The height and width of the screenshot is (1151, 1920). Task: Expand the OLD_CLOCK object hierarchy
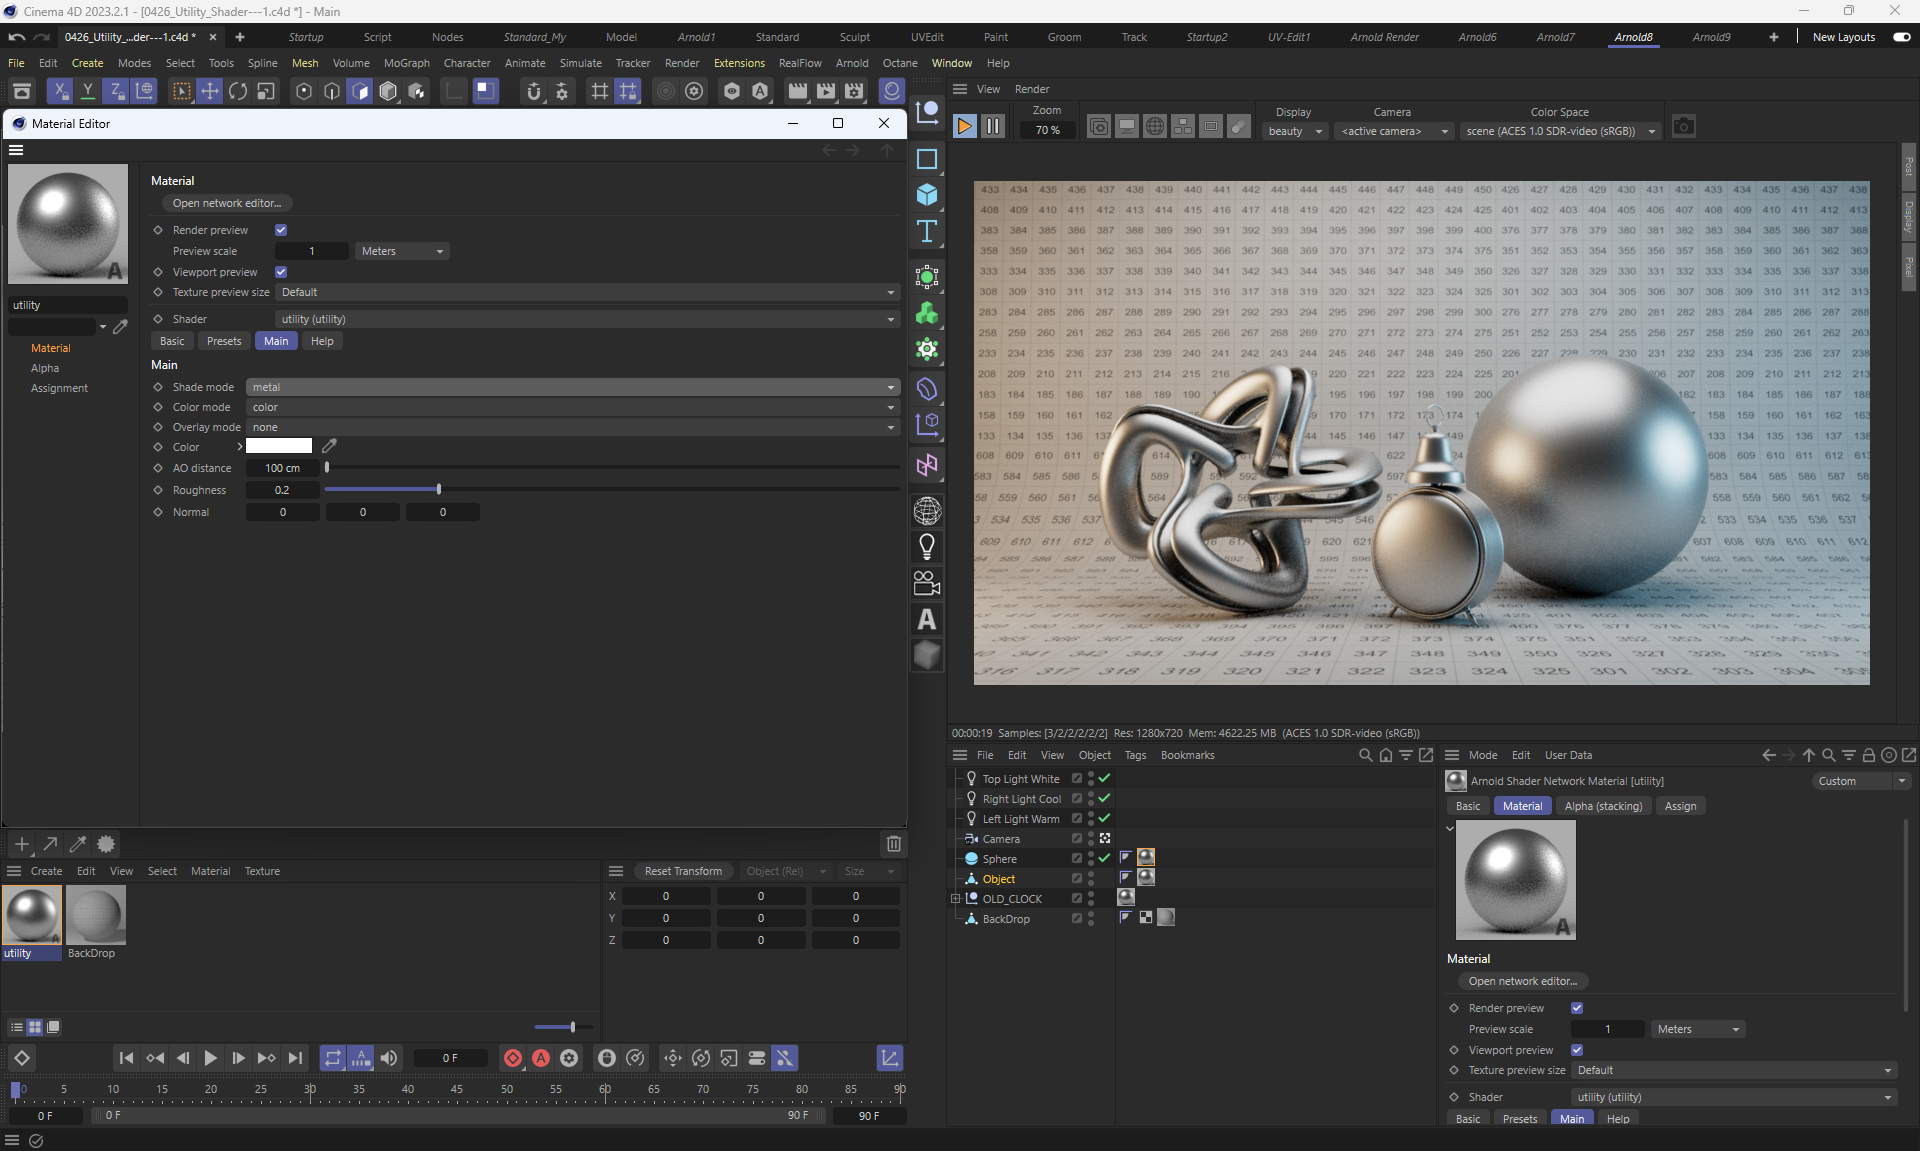[955, 899]
